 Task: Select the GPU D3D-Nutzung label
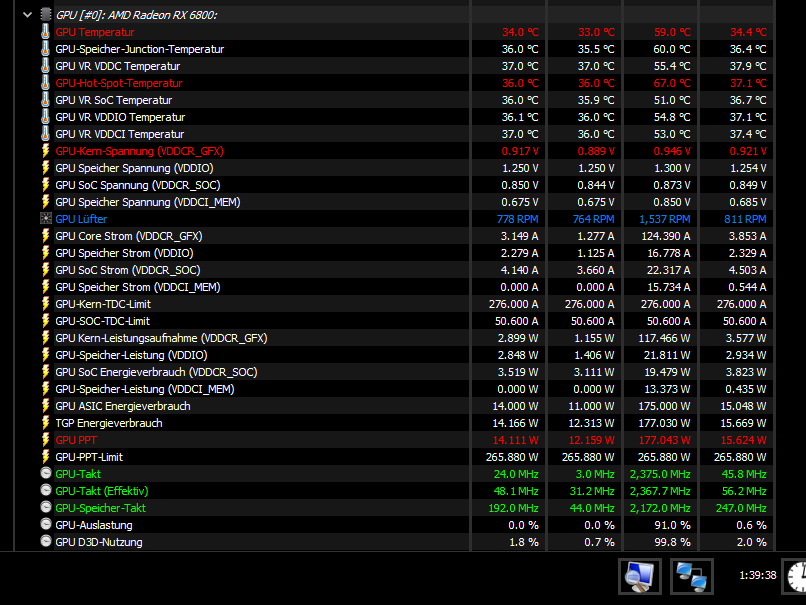pyautogui.click(x=99, y=542)
